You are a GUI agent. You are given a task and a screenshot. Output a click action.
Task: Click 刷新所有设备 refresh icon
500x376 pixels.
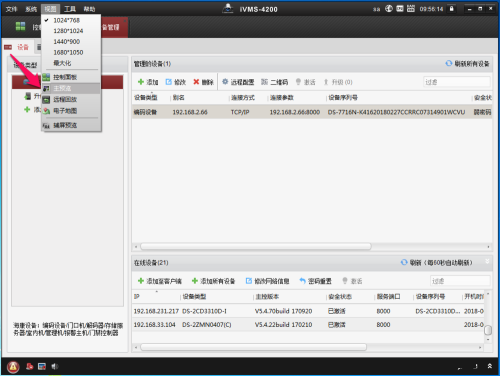[x=449, y=63]
